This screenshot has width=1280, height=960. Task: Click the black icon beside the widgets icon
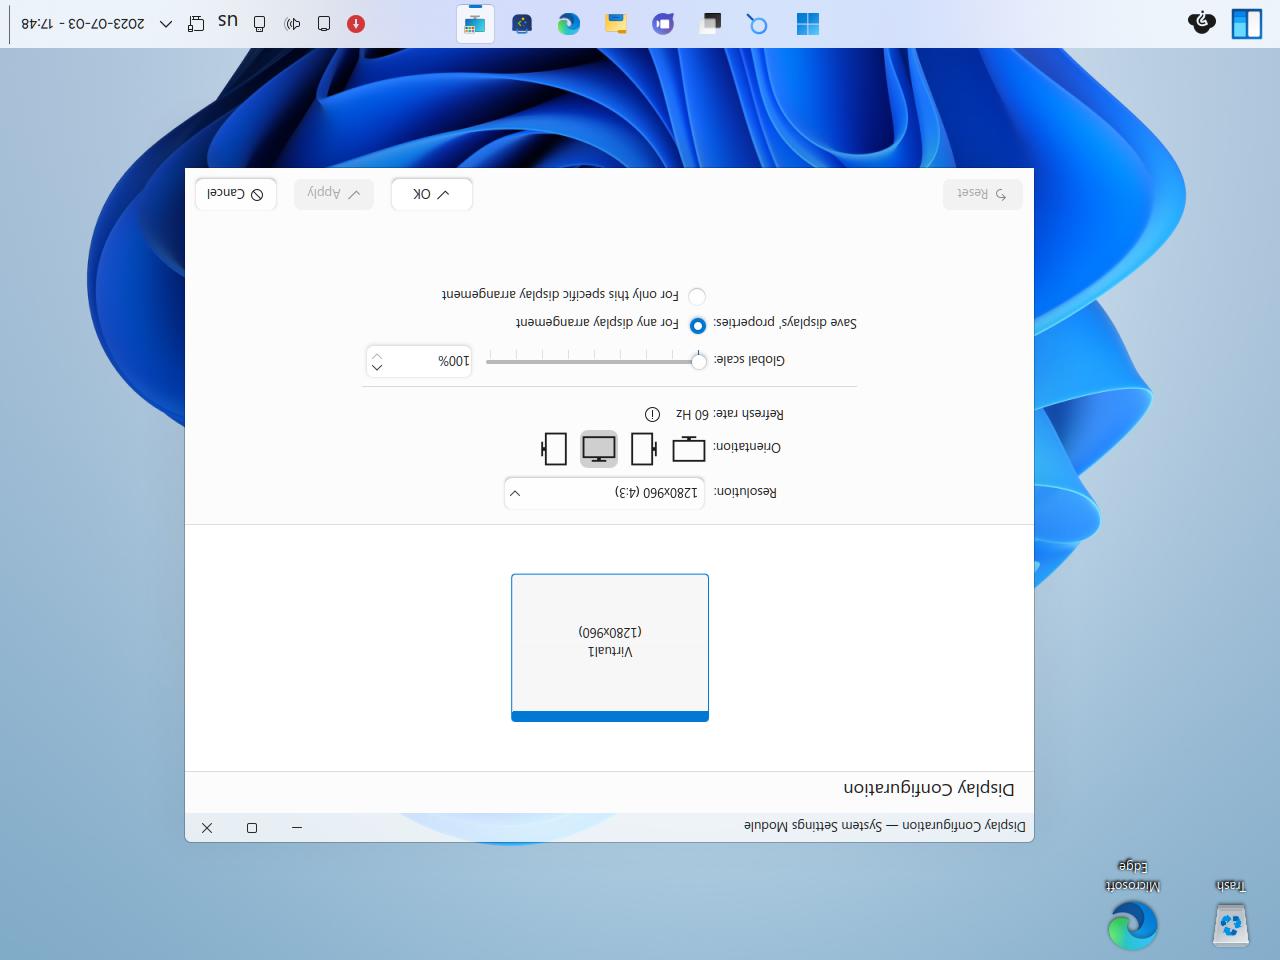[1202, 23]
